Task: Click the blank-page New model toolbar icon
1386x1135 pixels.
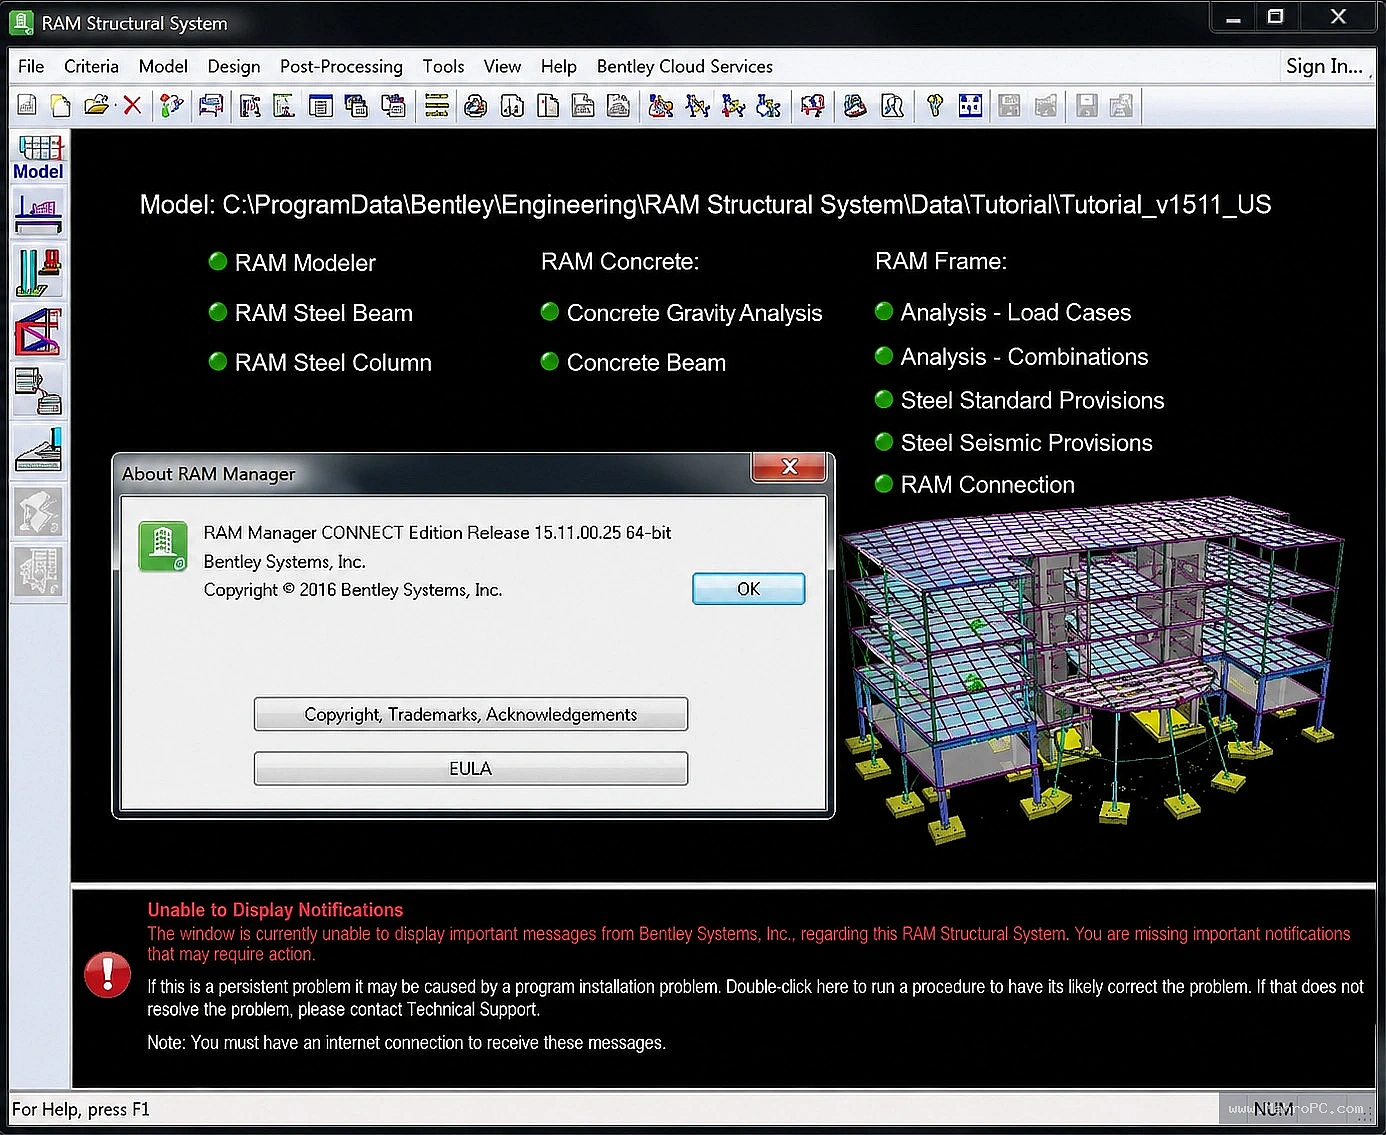Action: (61, 106)
